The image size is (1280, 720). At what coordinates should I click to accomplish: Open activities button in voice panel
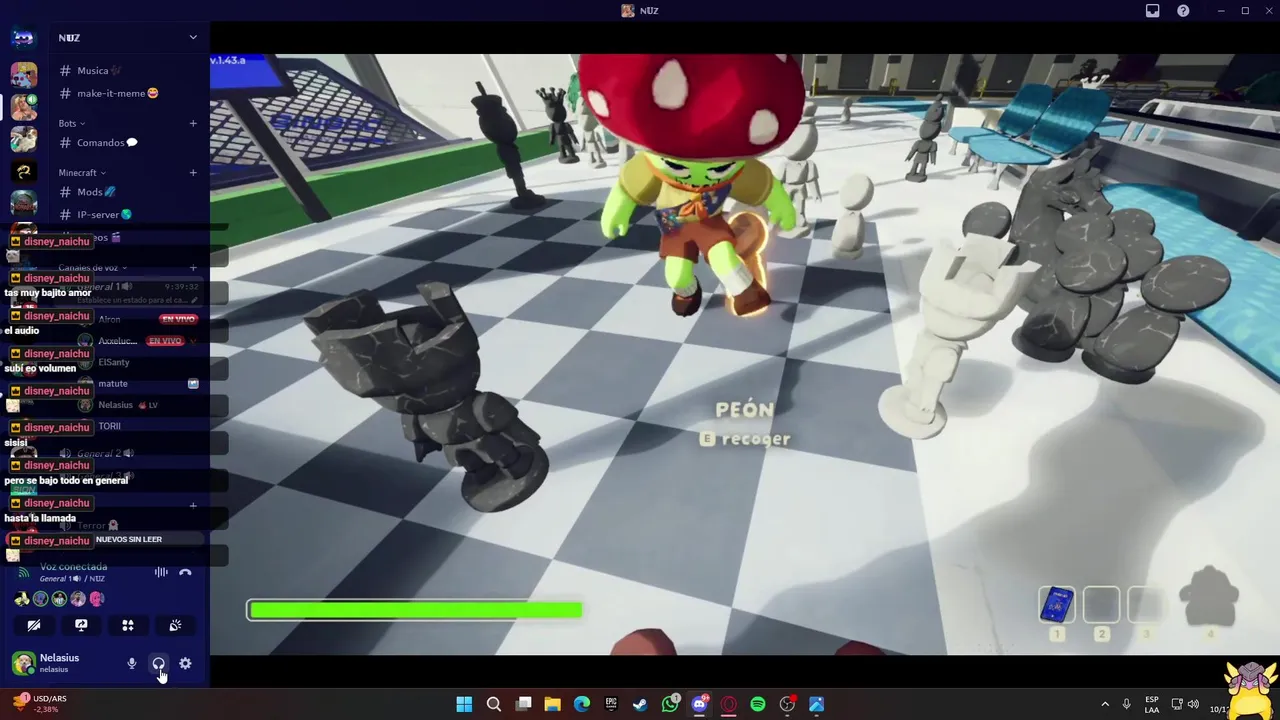[x=128, y=625]
